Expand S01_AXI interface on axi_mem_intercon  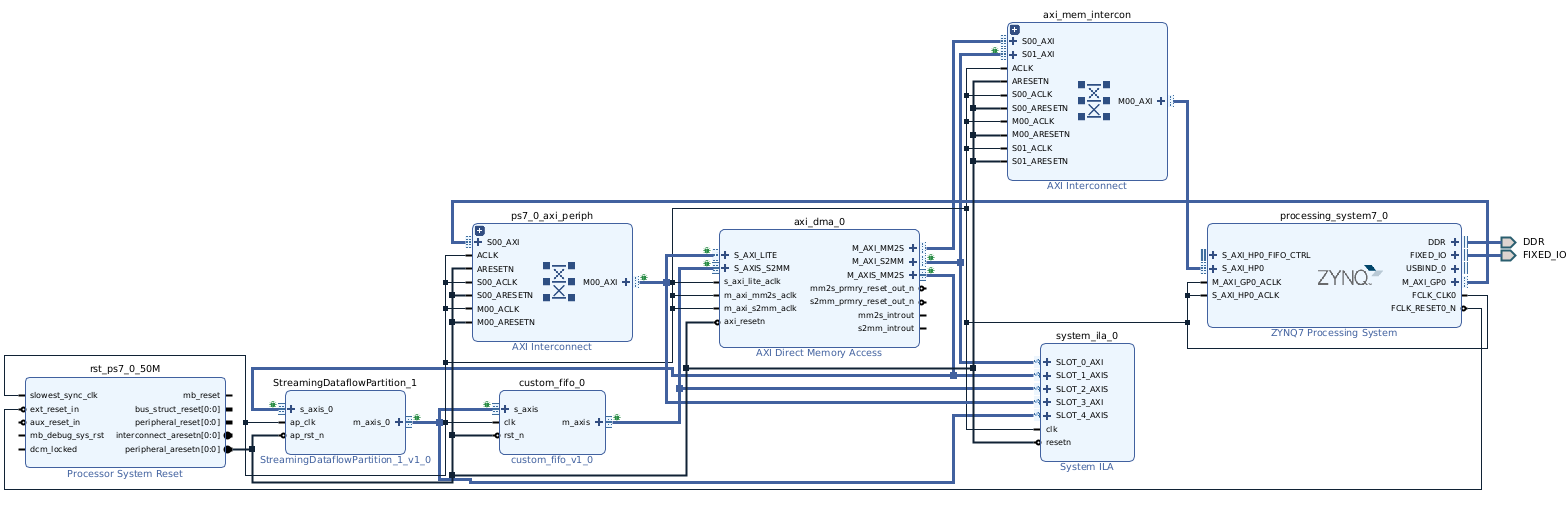point(1013,54)
